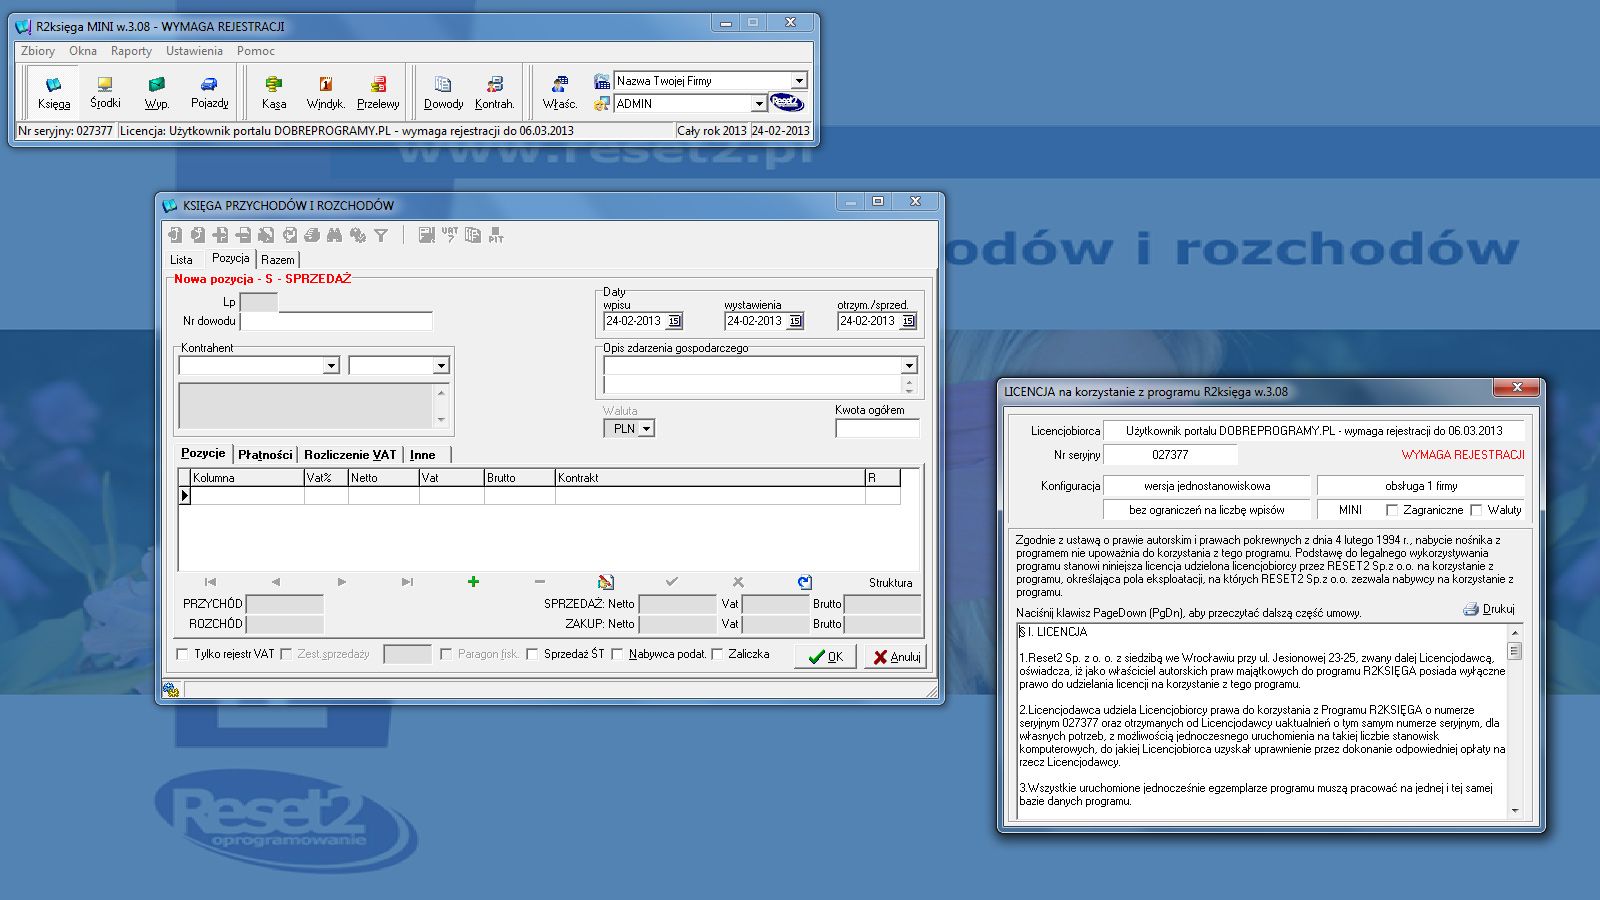Click the red WYMAGA REJESTRACJI text
The image size is (1600, 900).
coord(1463,455)
